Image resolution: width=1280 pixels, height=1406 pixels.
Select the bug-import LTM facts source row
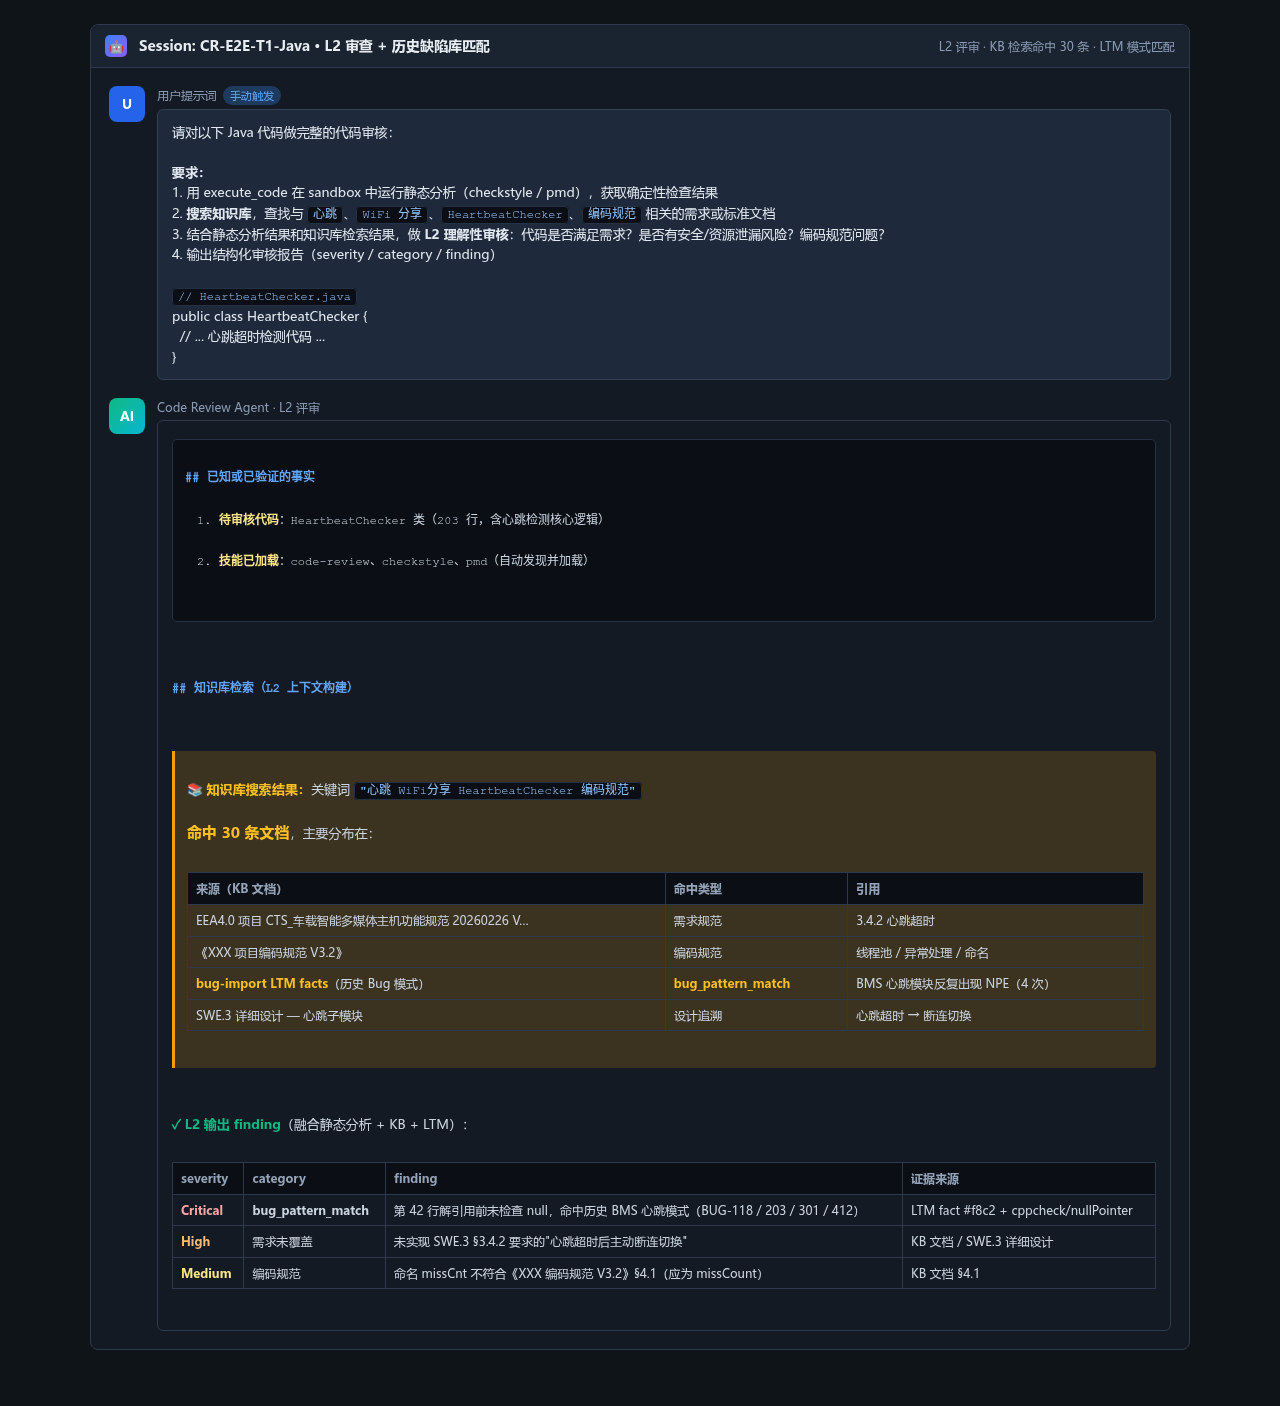(665, 984)
